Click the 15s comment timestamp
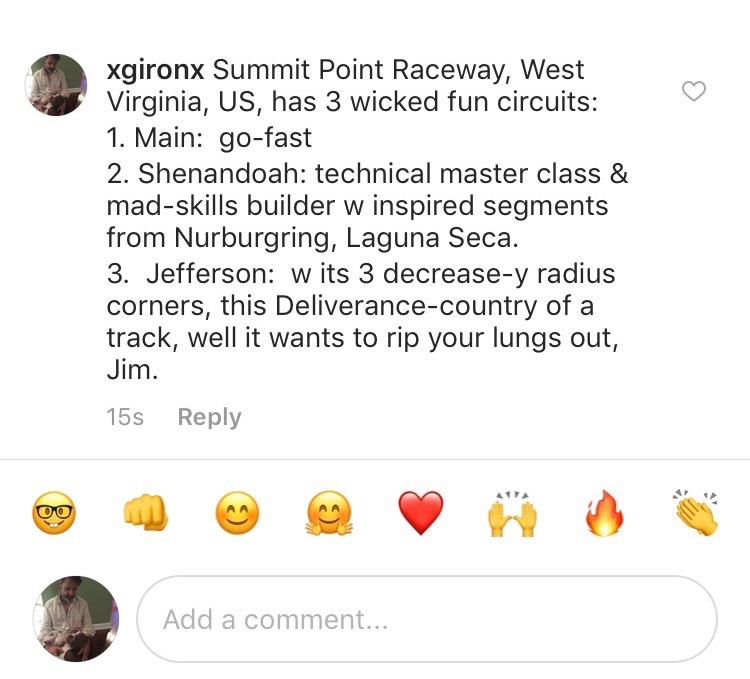 [x=125, y=416]
